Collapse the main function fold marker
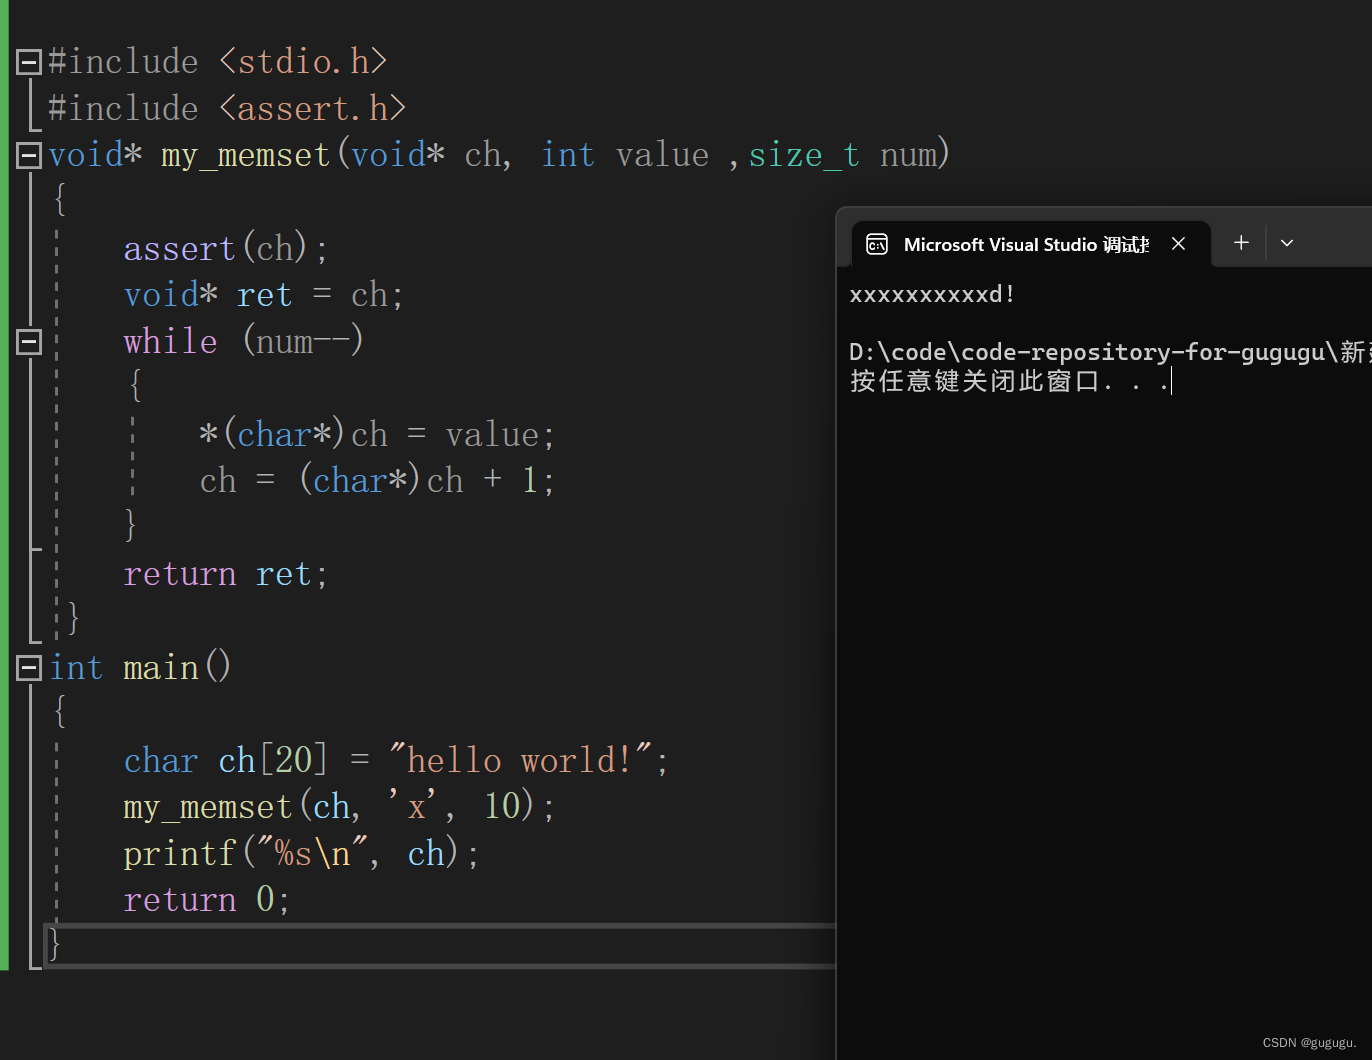 pyautogui.click(x=29, y=668)
